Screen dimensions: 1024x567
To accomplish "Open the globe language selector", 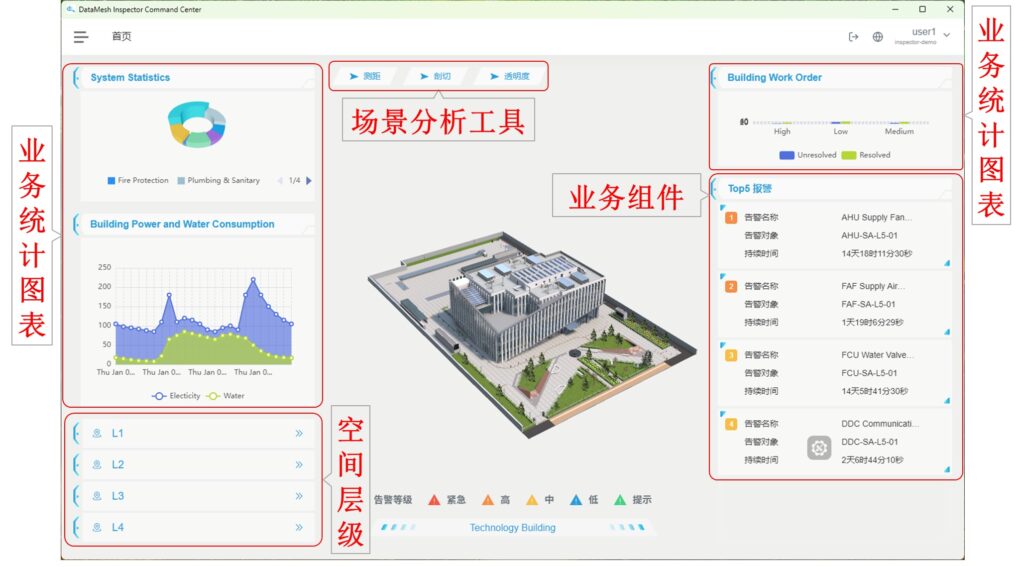I will click(878, 37).
